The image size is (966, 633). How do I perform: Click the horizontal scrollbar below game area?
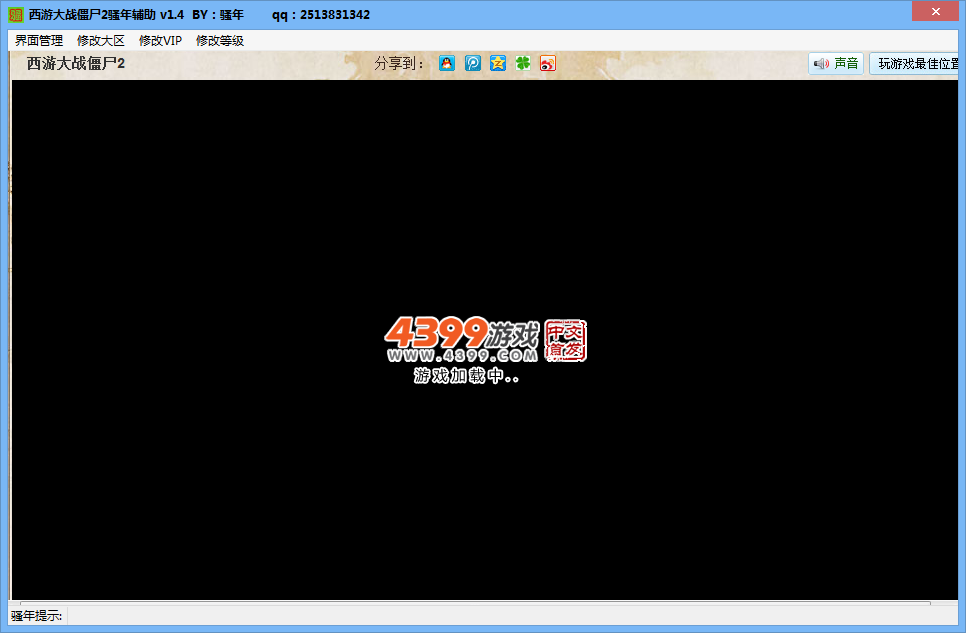(x=475, y=603)
